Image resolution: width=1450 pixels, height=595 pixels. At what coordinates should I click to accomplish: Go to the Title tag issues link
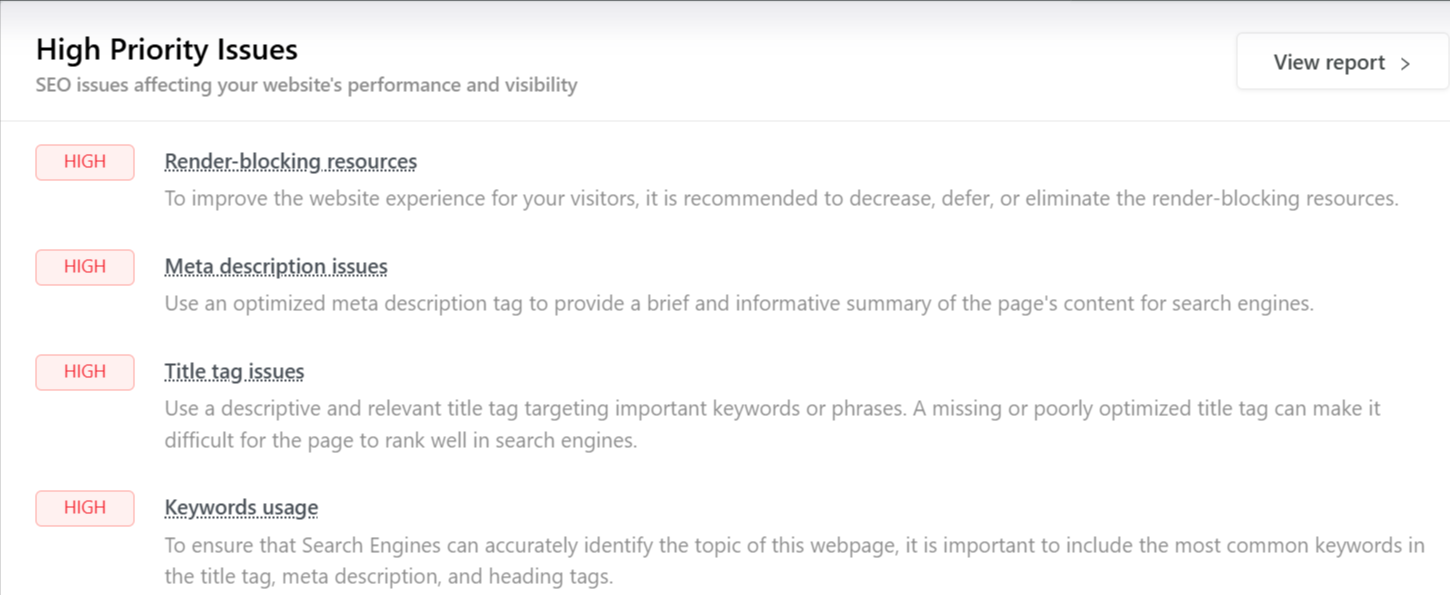pyautogui.click(x=234, y=372)
